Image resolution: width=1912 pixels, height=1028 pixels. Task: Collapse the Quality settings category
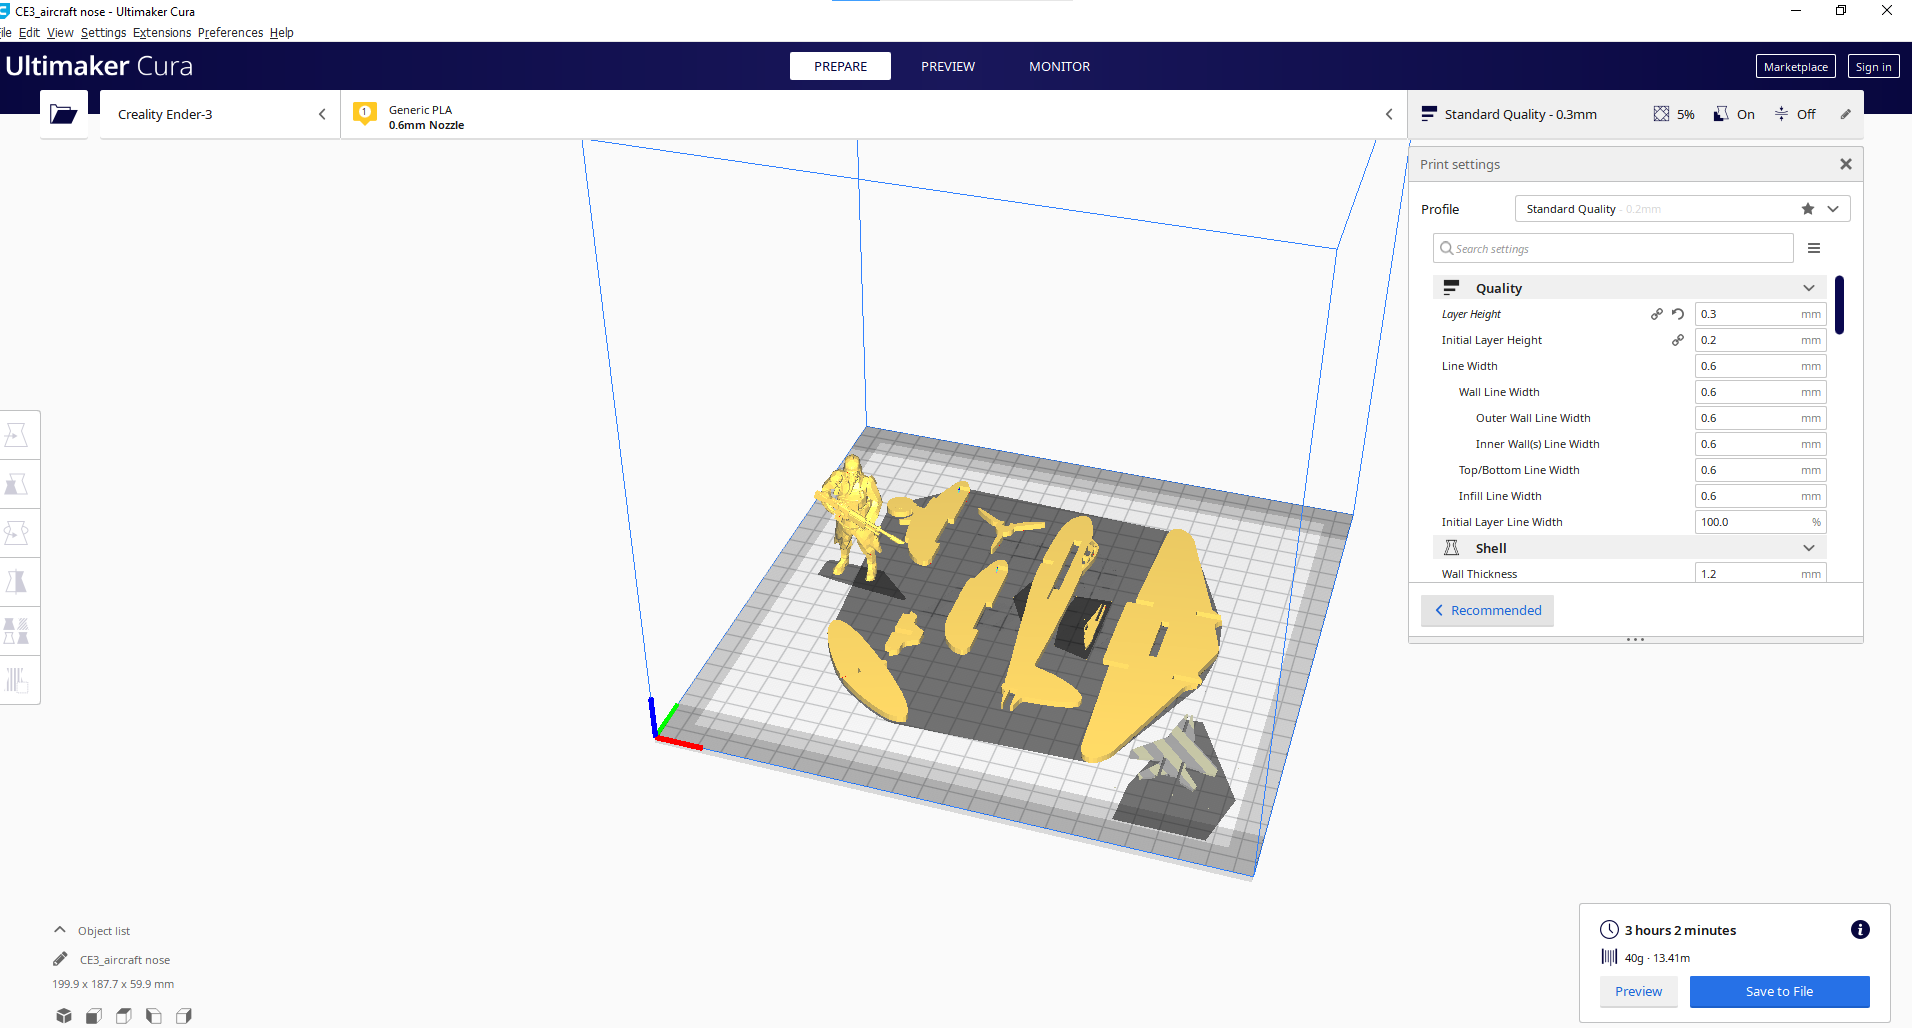1630,288
